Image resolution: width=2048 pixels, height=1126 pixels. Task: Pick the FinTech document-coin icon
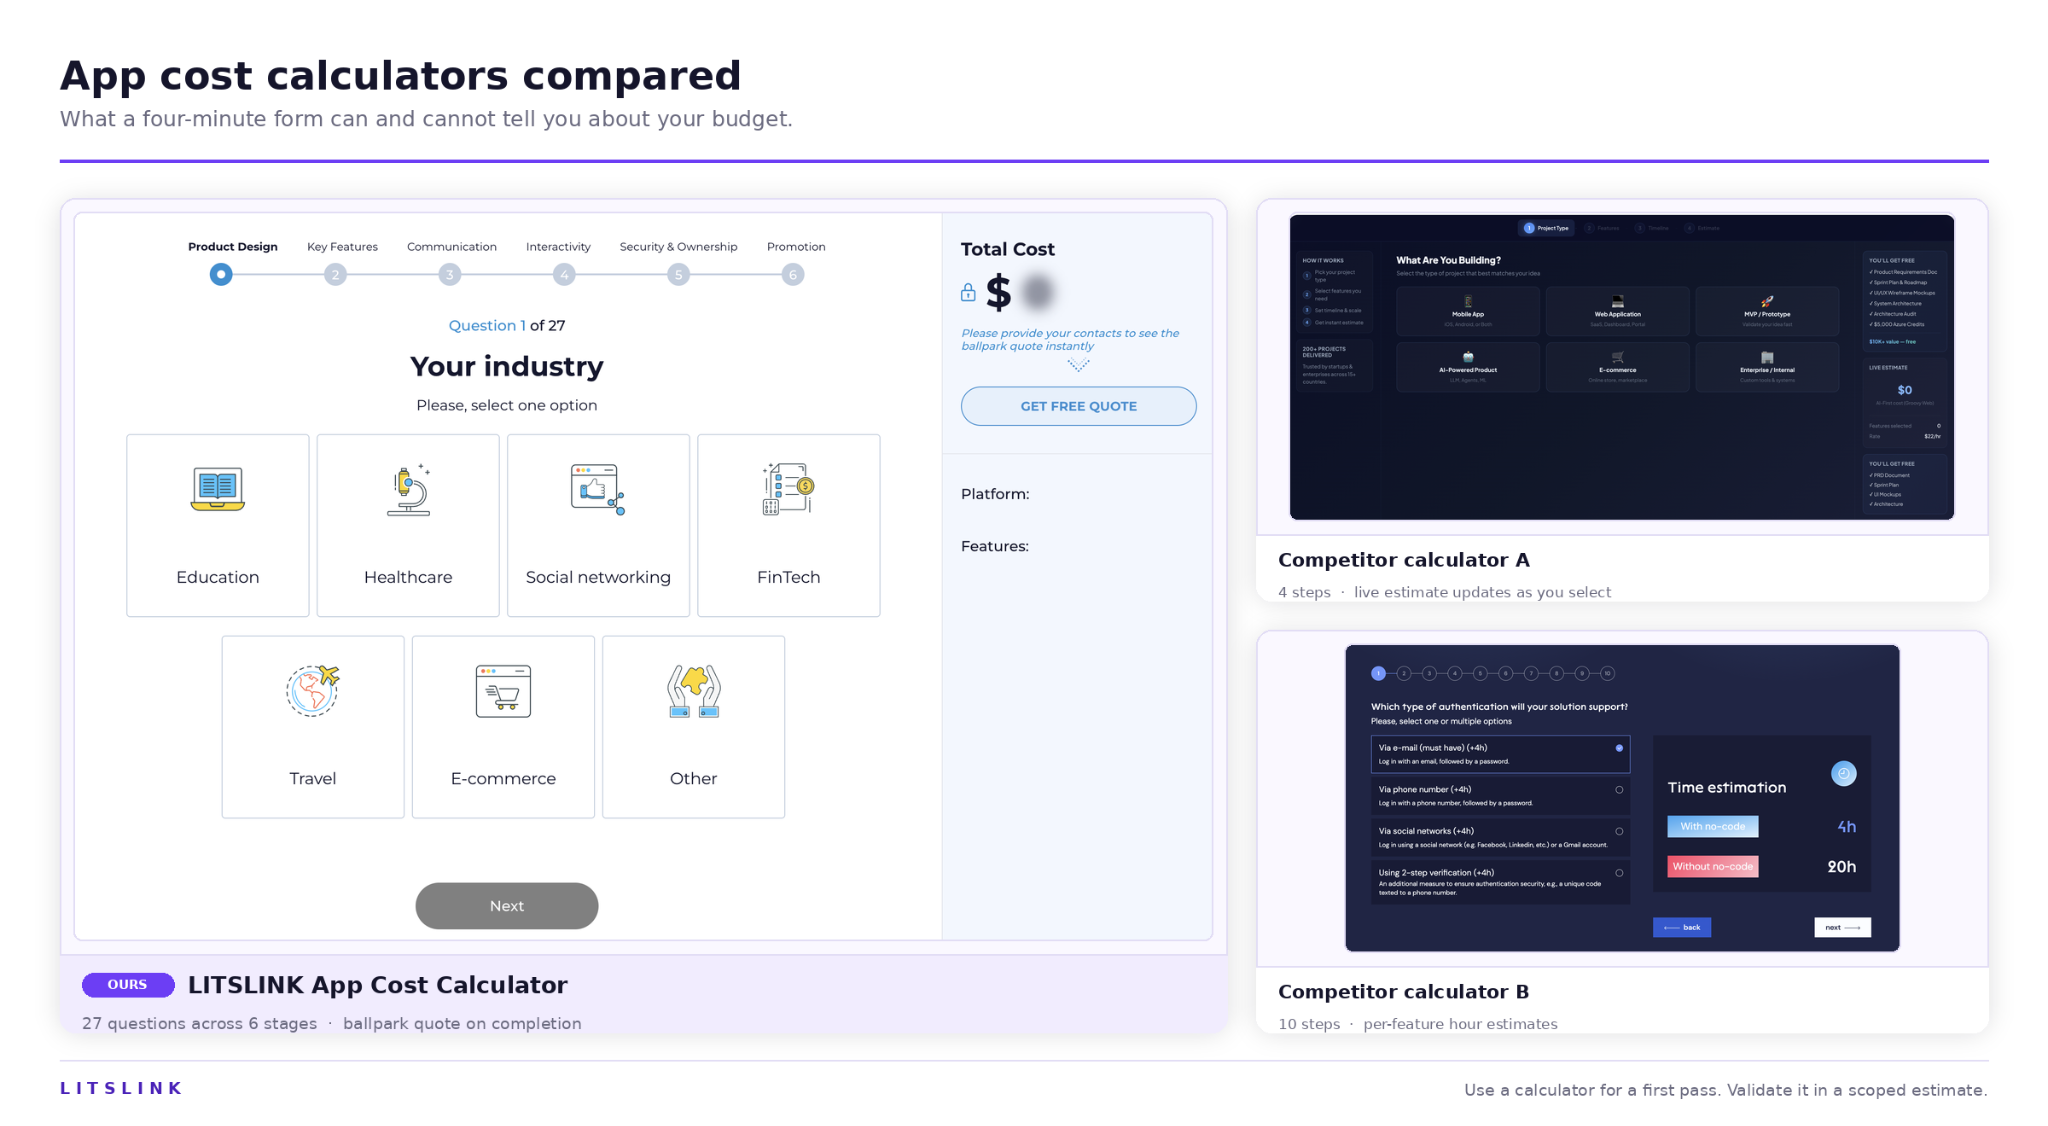tap(788, 489)
